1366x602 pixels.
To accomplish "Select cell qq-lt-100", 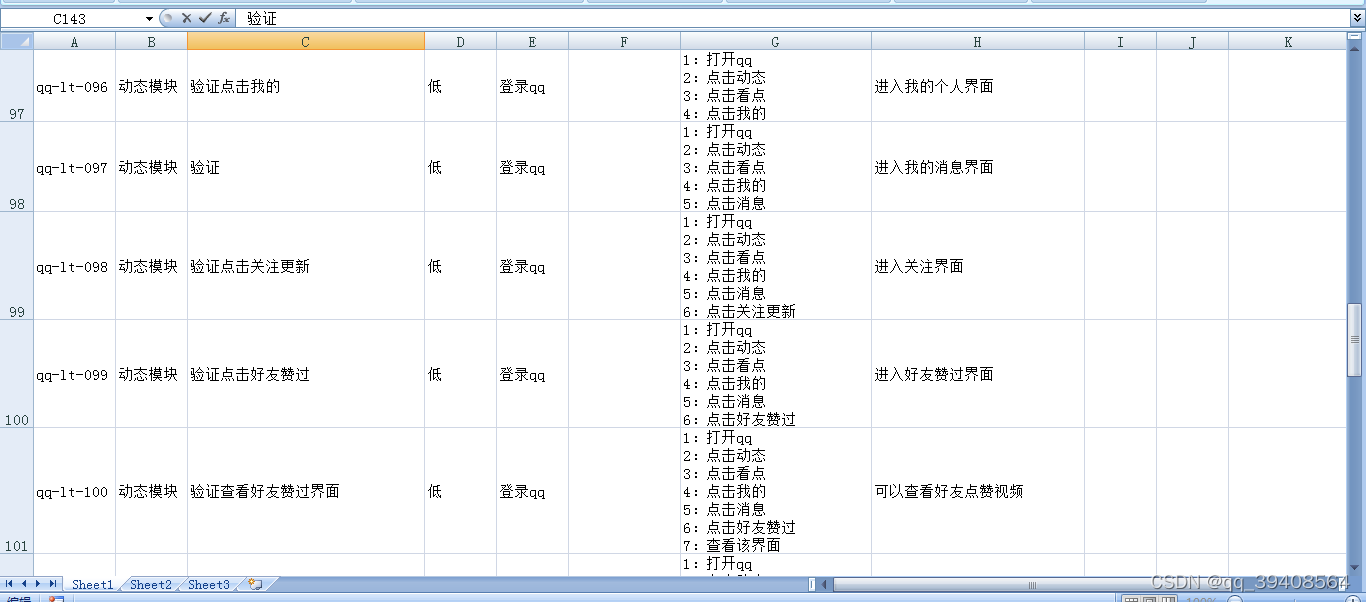I will (x=74, y=491).
